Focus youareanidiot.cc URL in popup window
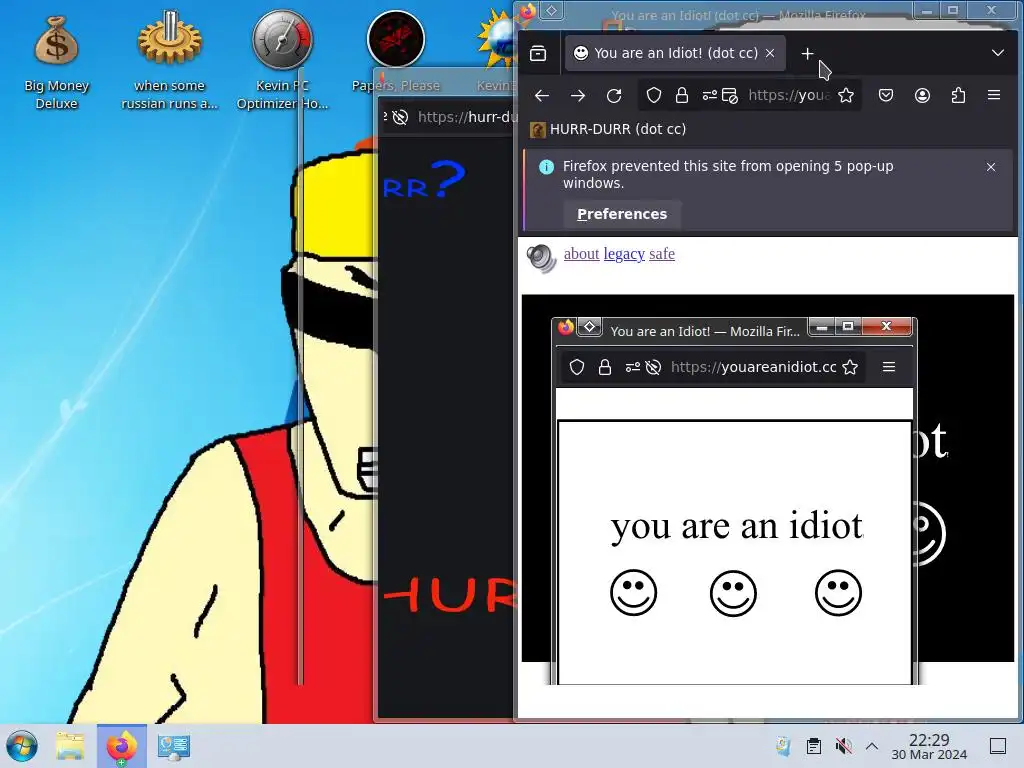 point(754,367)
